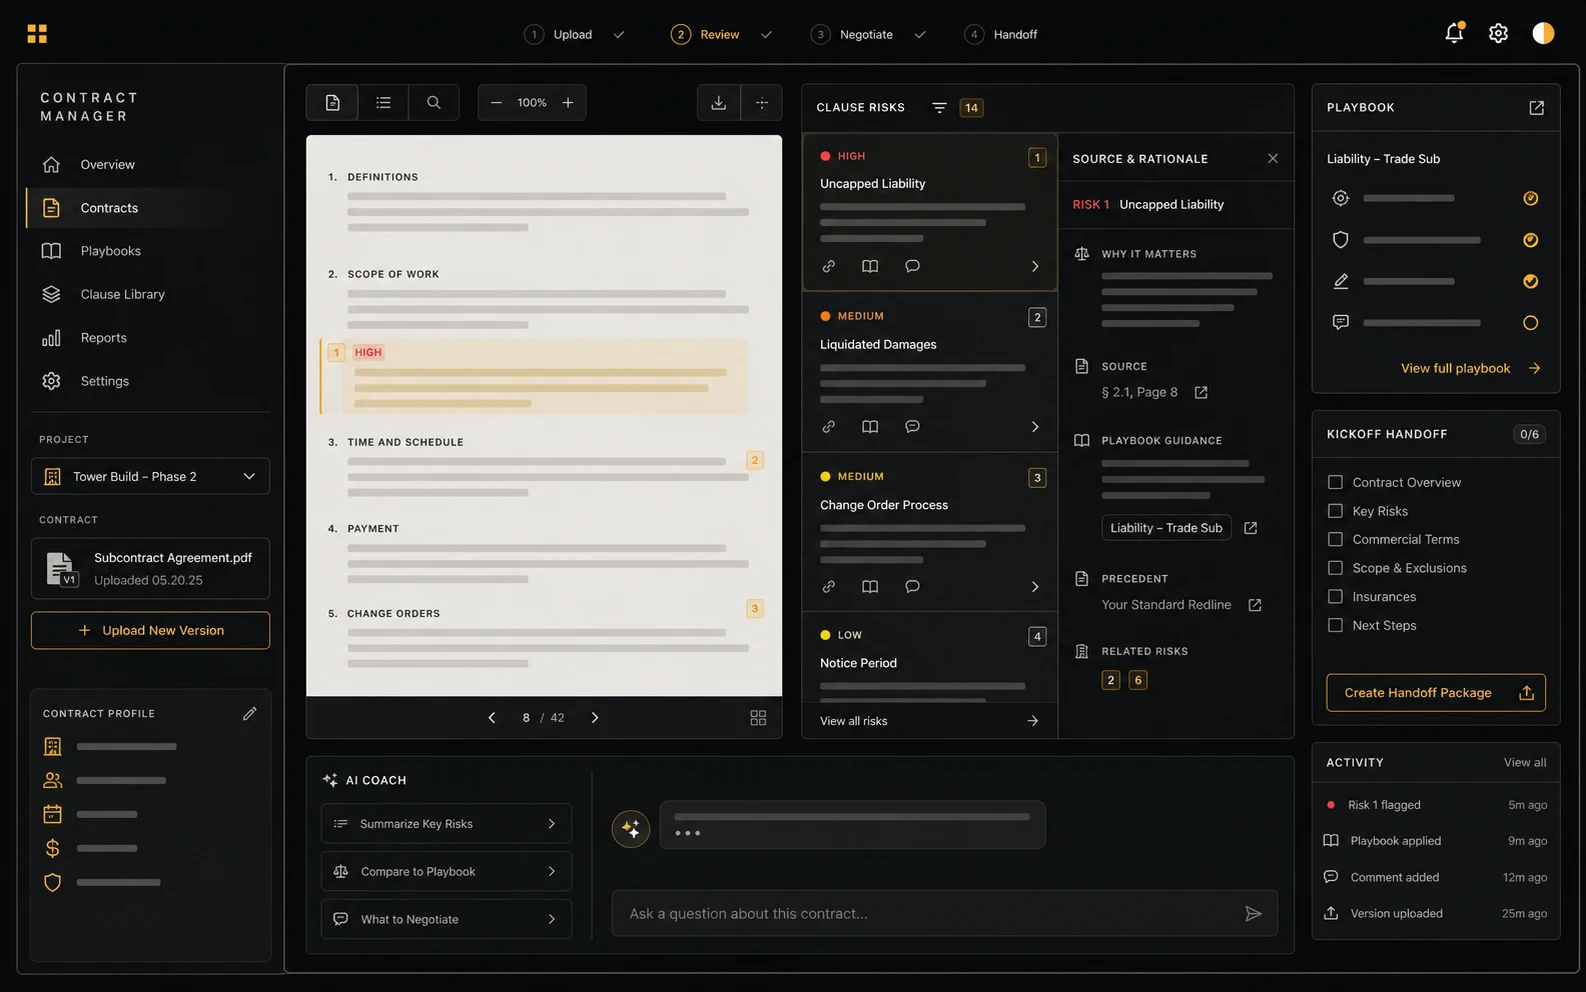This screenshot has width=1586, height=992.
Task: Select Subcontract Agreement.pdf file card
Action: coord(150,568)
